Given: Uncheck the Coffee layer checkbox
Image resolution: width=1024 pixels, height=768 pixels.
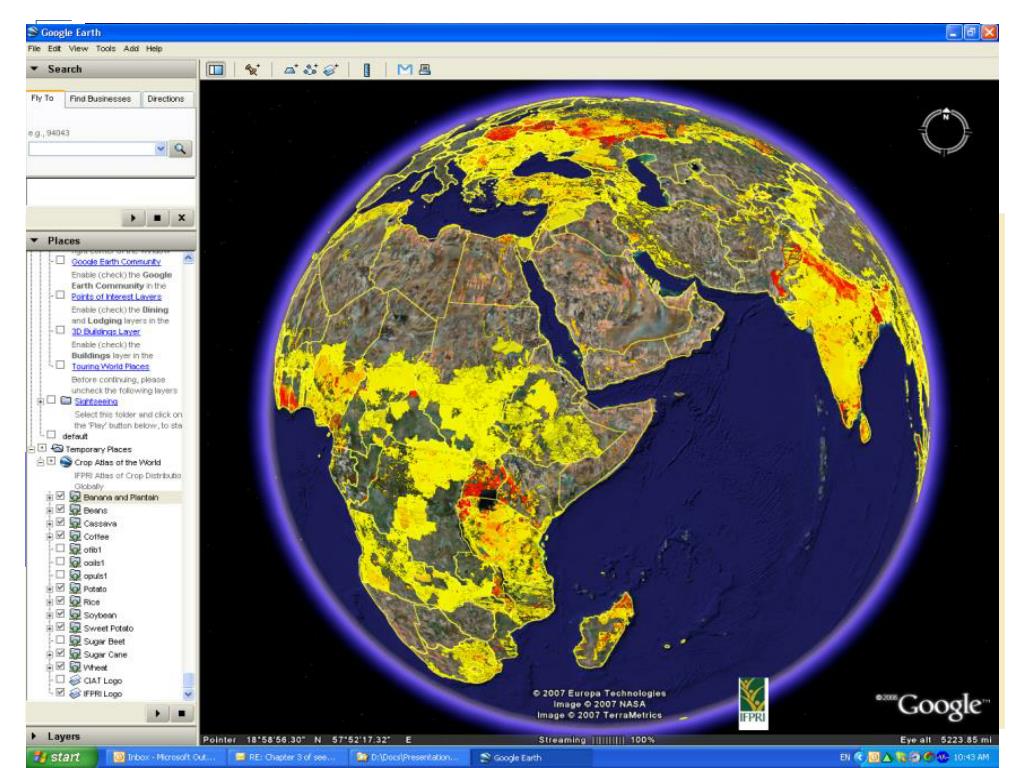Looking at the screenshot, I should tap(61, 536).
